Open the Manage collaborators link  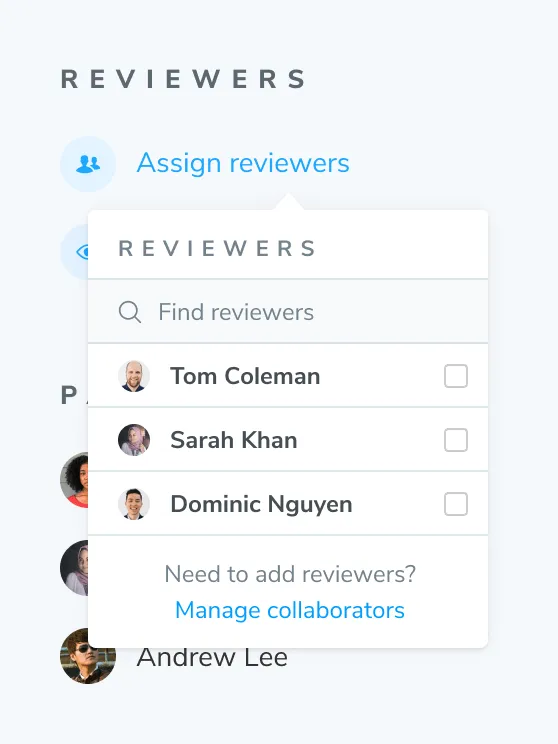click(290, 610)
